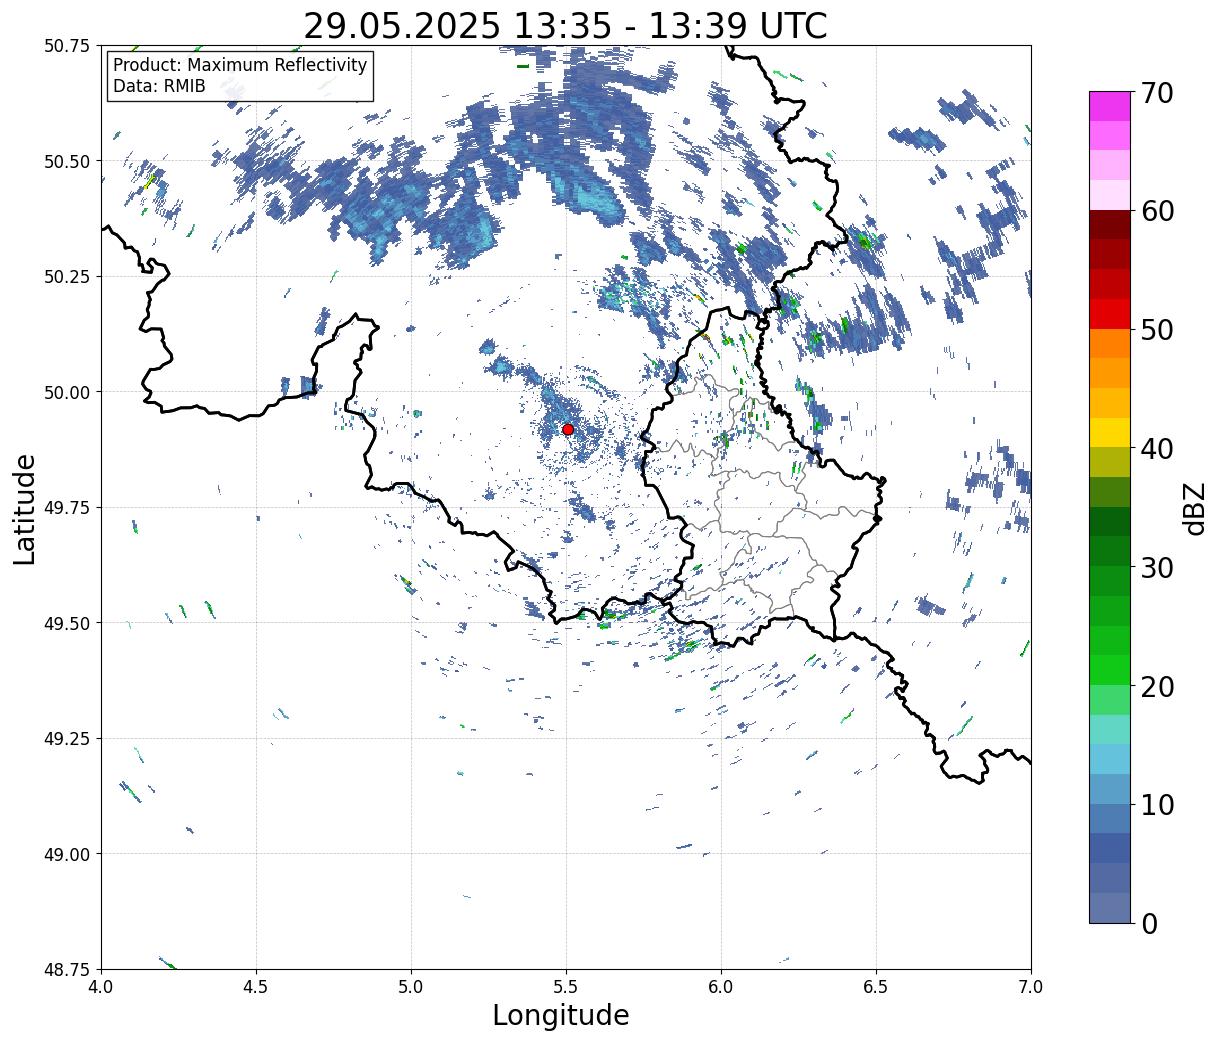
Task: Click the latitude tick label '48.75'
Action: 67,969
